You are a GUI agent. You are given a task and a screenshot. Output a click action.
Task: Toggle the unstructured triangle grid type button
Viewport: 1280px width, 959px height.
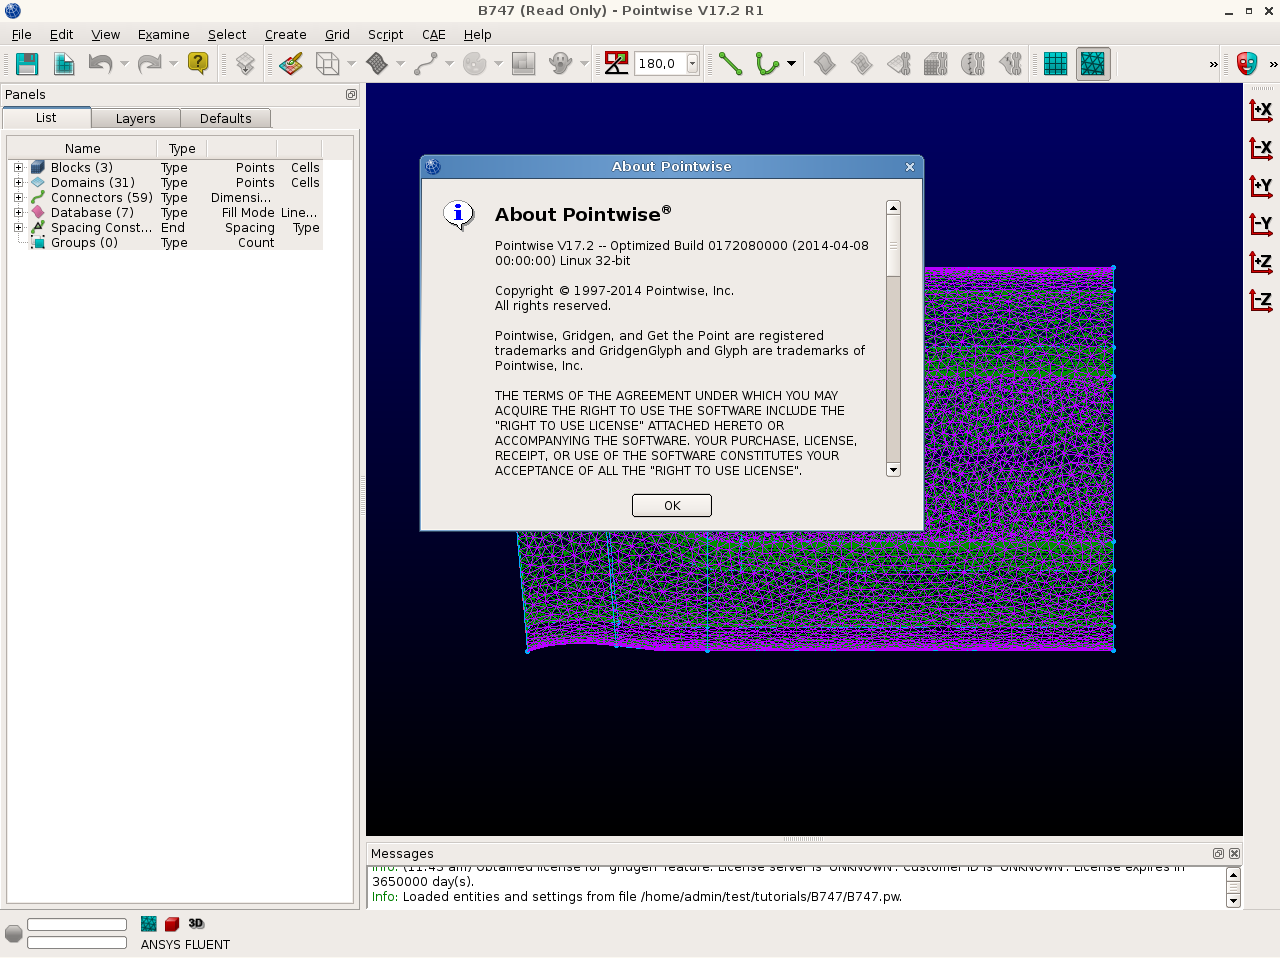[x=1093, y=64]
